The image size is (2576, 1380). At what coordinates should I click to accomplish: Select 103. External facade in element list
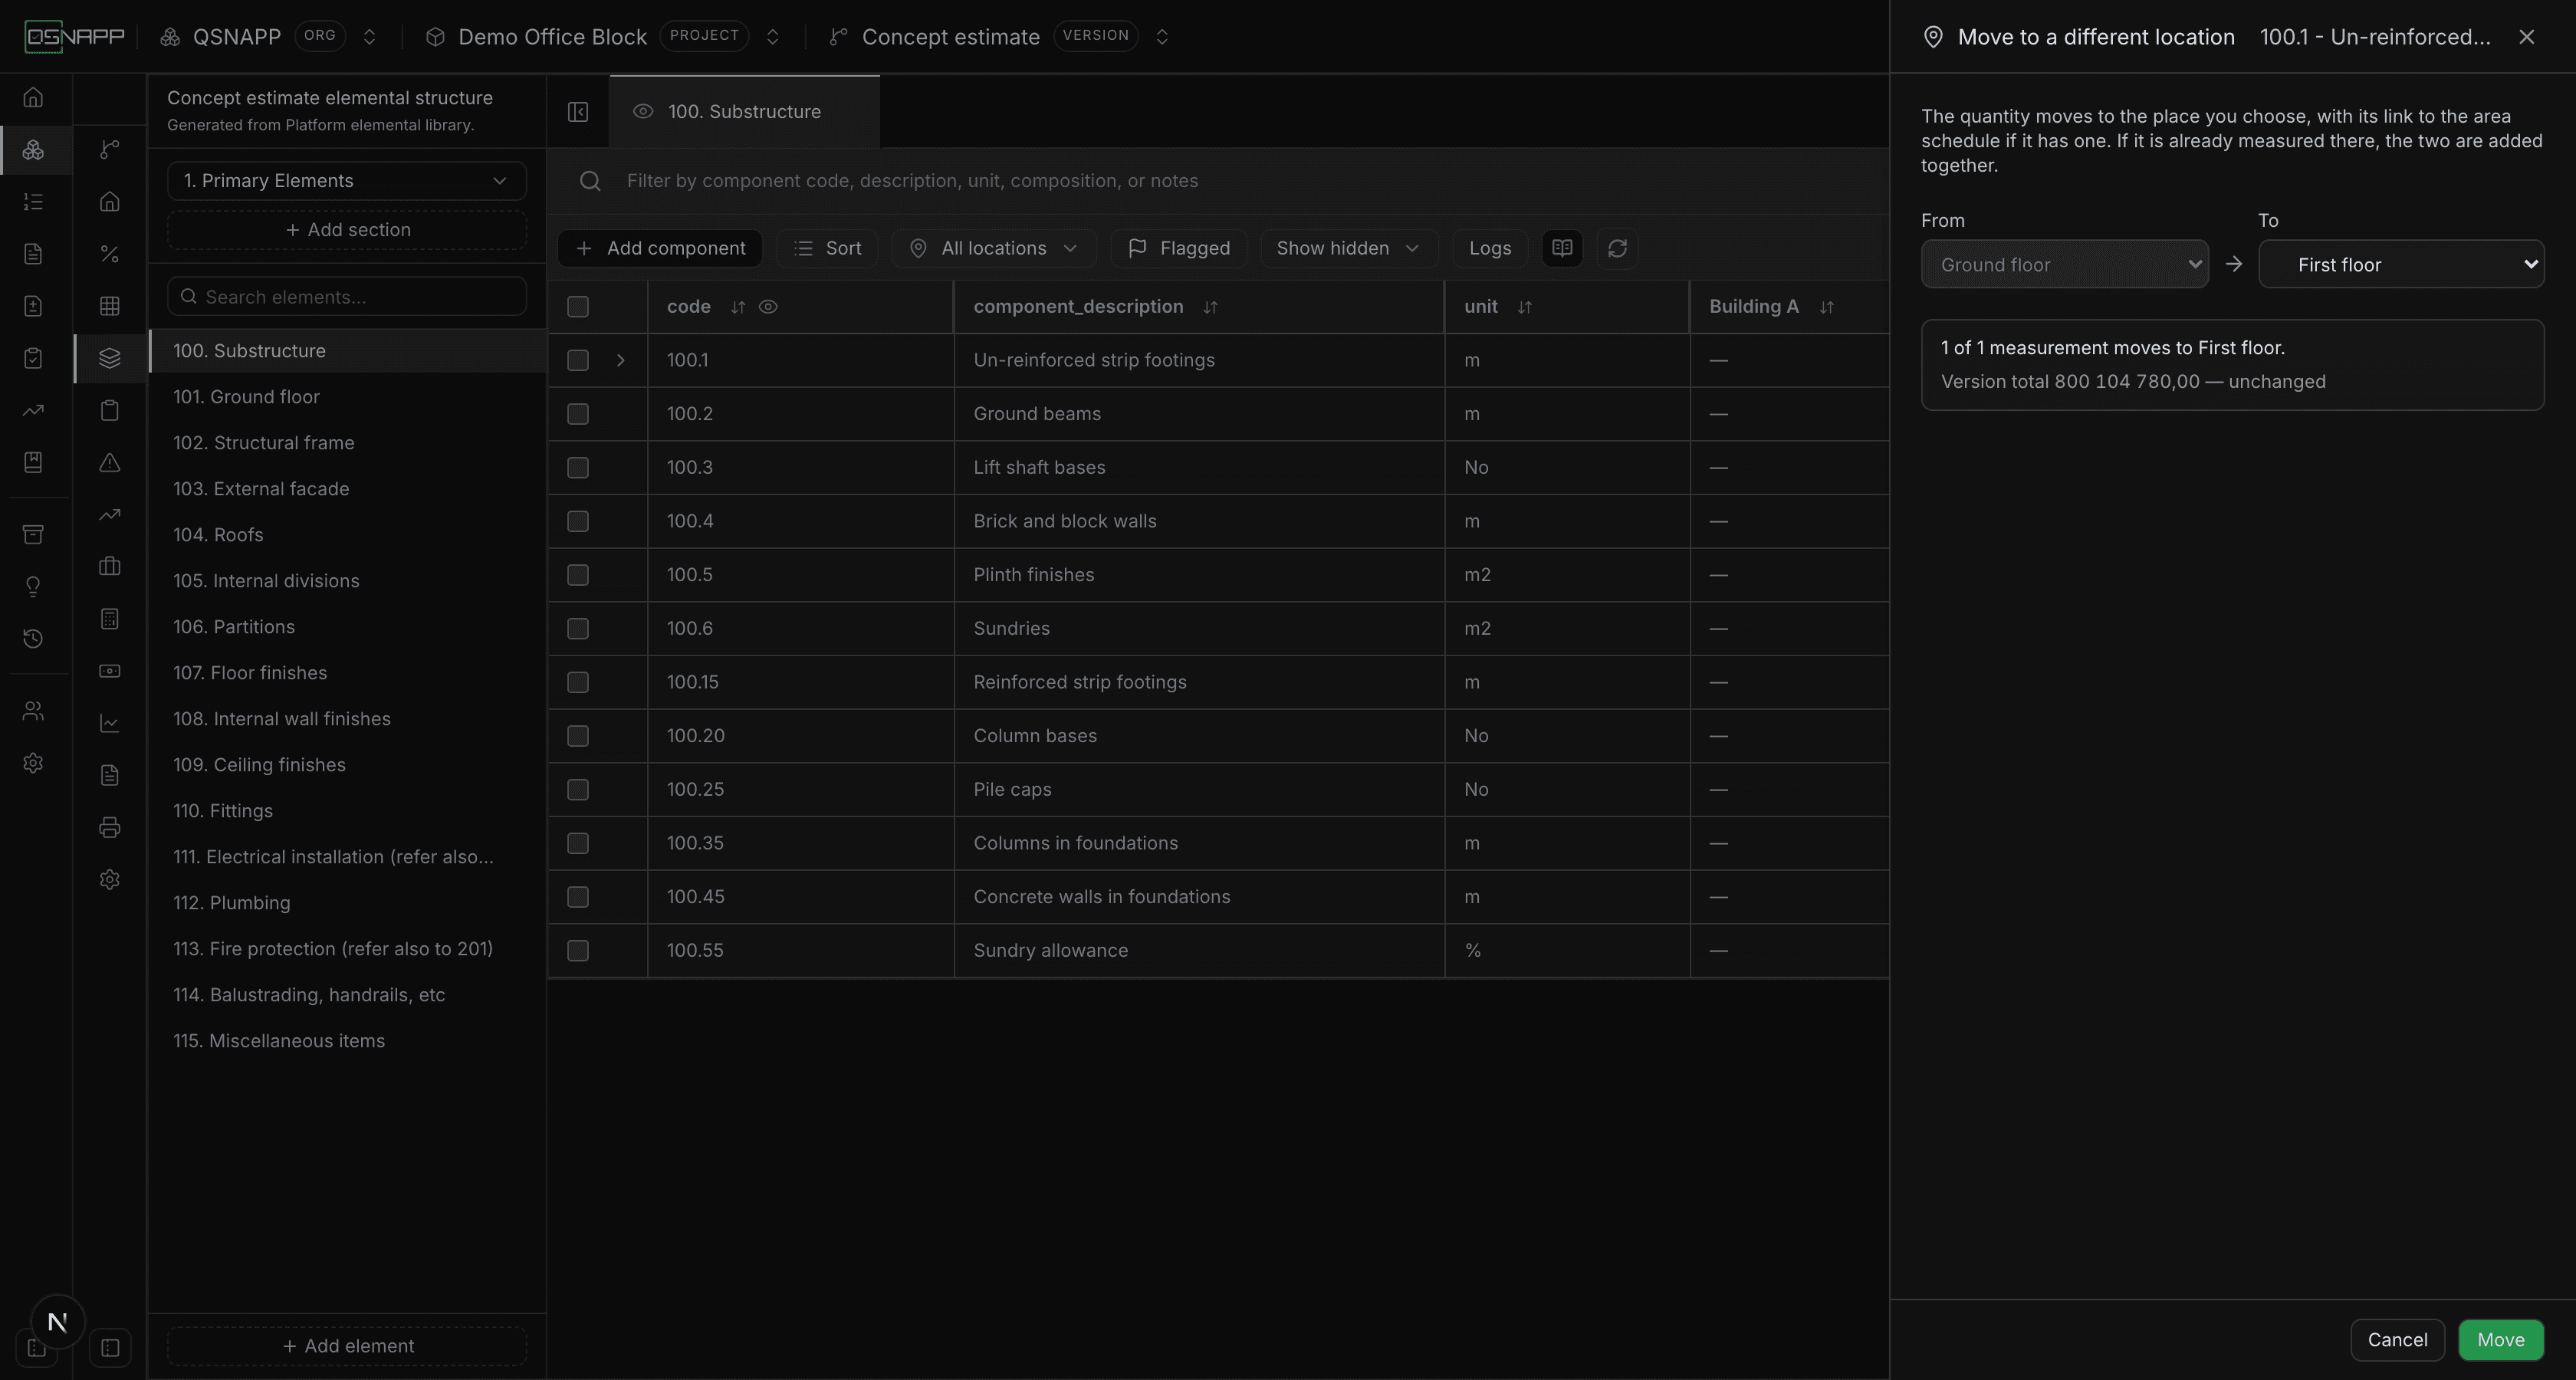346,489
